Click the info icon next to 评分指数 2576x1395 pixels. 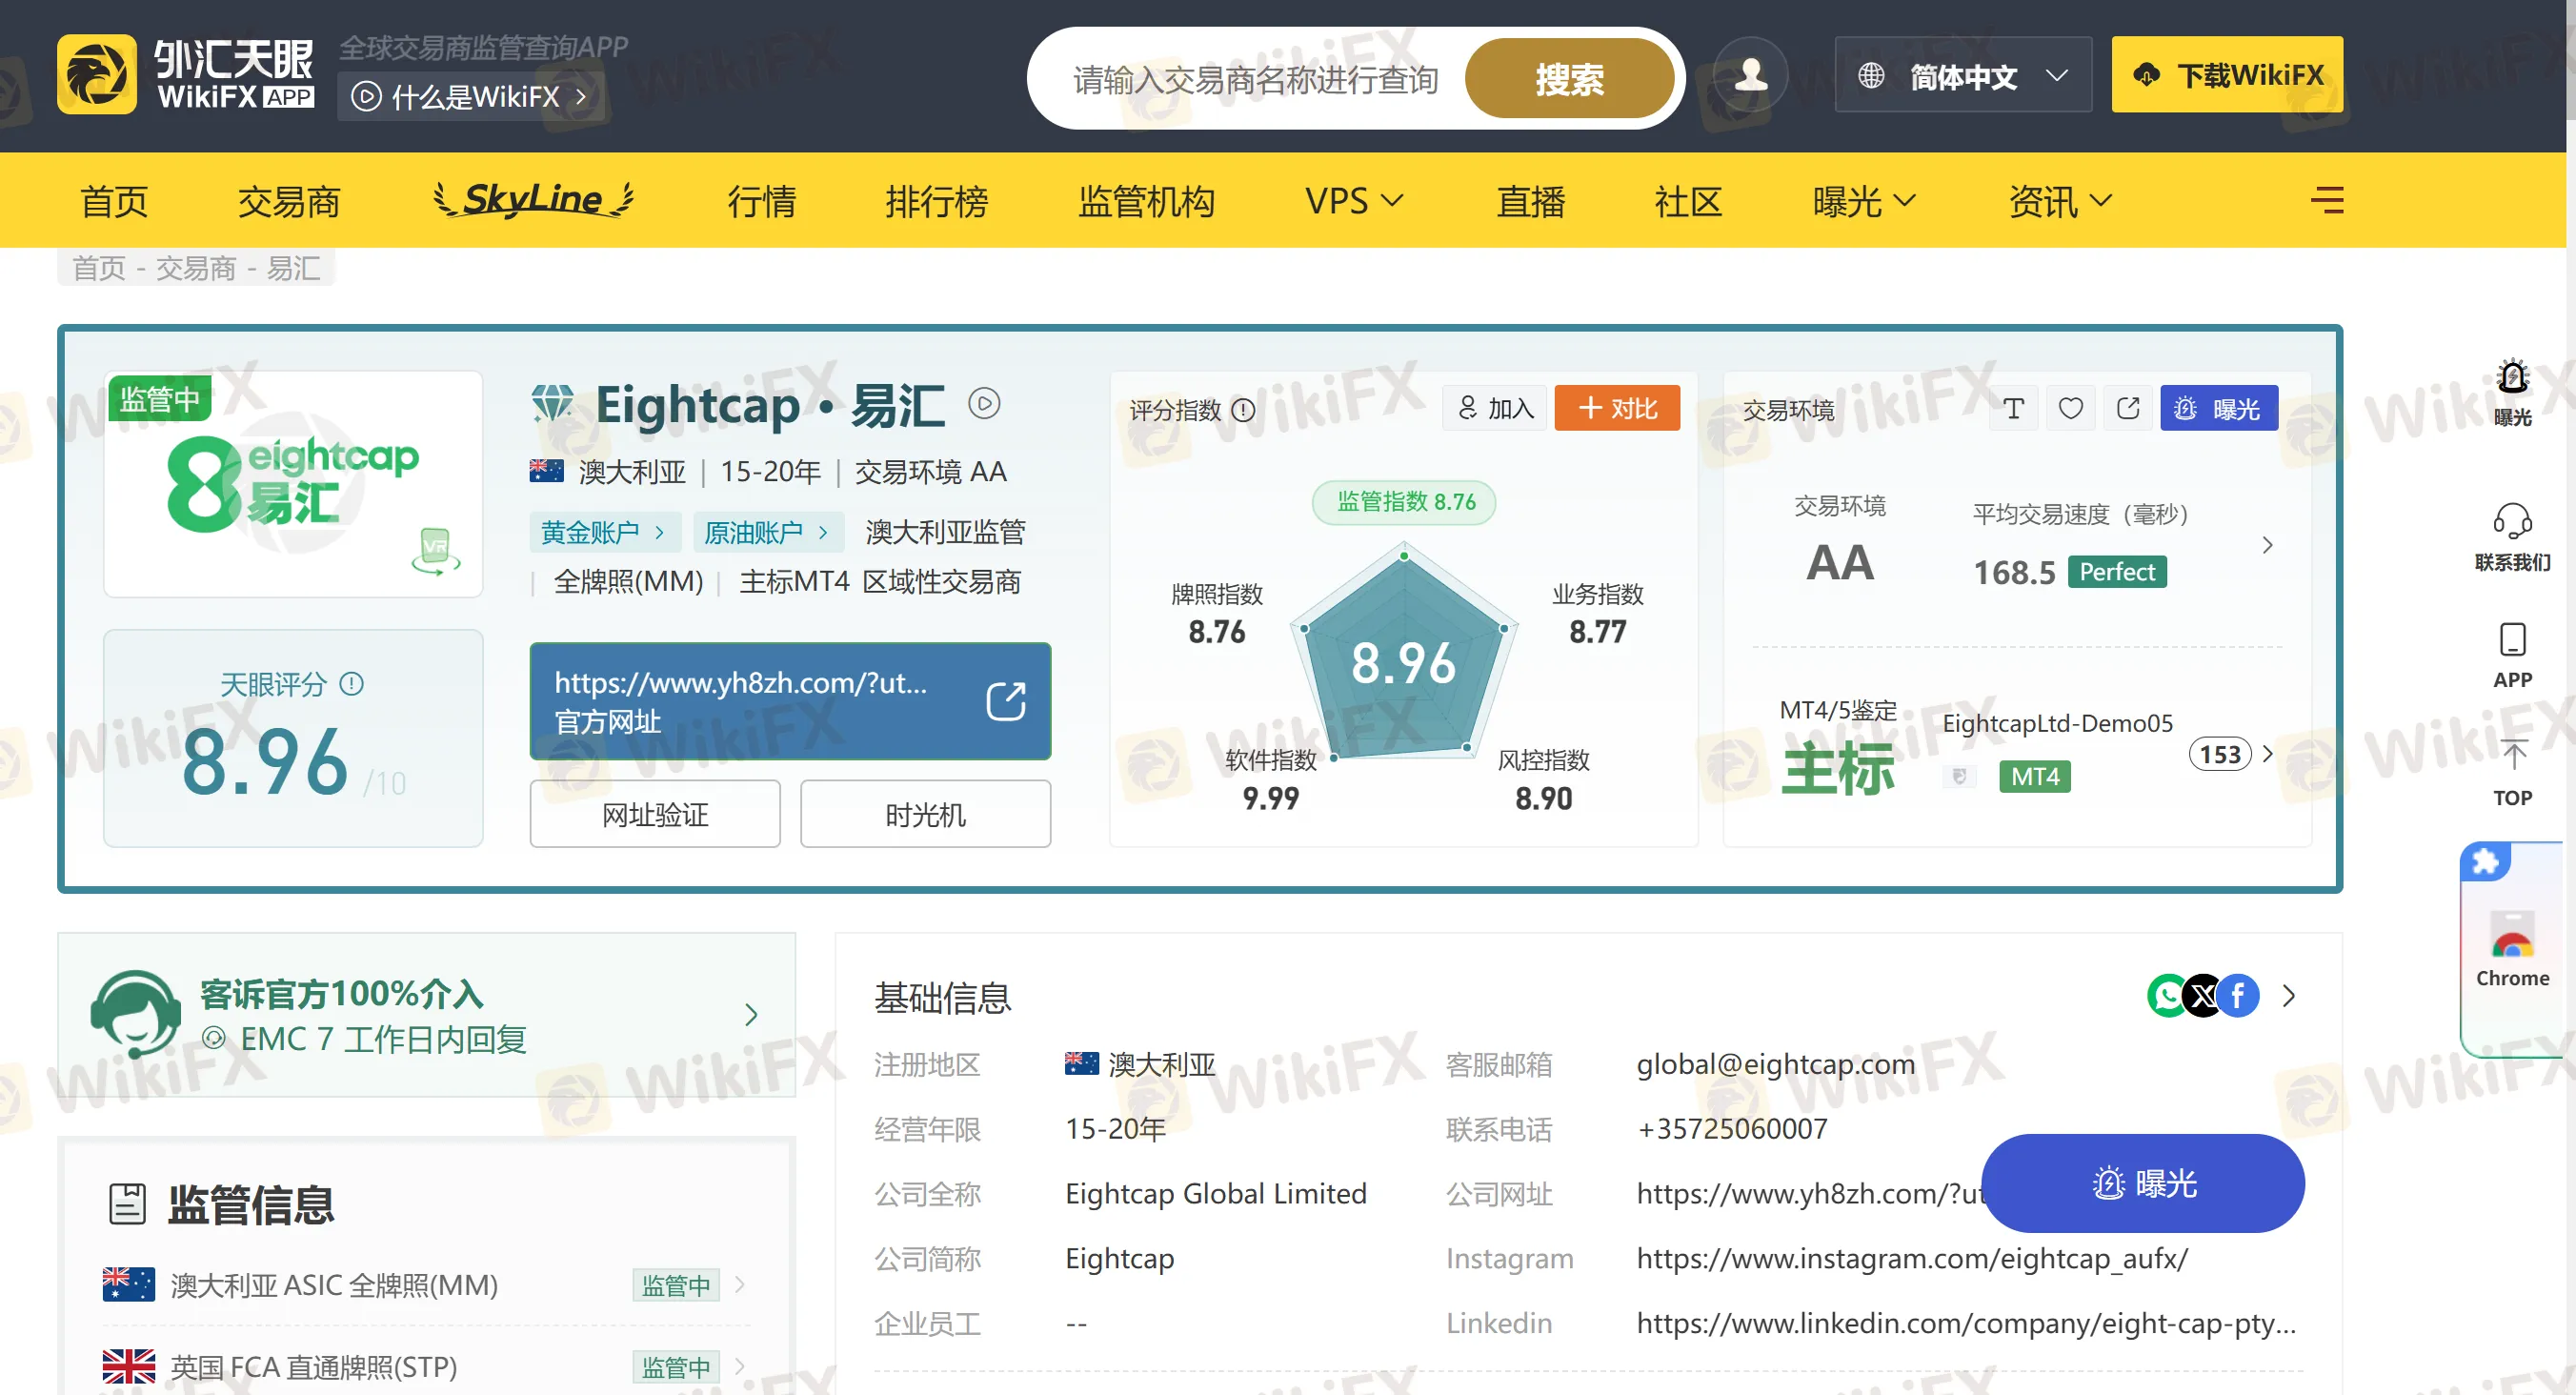point(1243,410)
